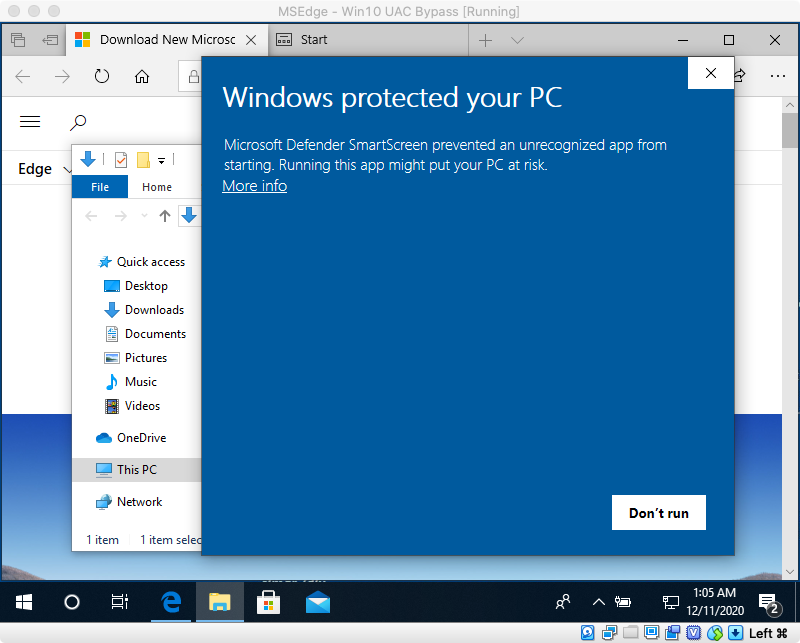Open Action Center notifications icon
This screenshot has width=800, height=643.
point(769,603)
